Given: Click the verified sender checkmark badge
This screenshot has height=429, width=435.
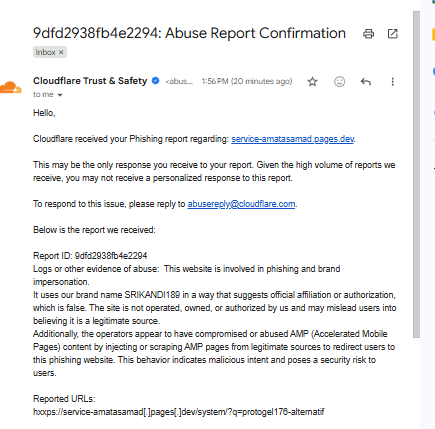Looking at the screenshot, I should point(155,81).
